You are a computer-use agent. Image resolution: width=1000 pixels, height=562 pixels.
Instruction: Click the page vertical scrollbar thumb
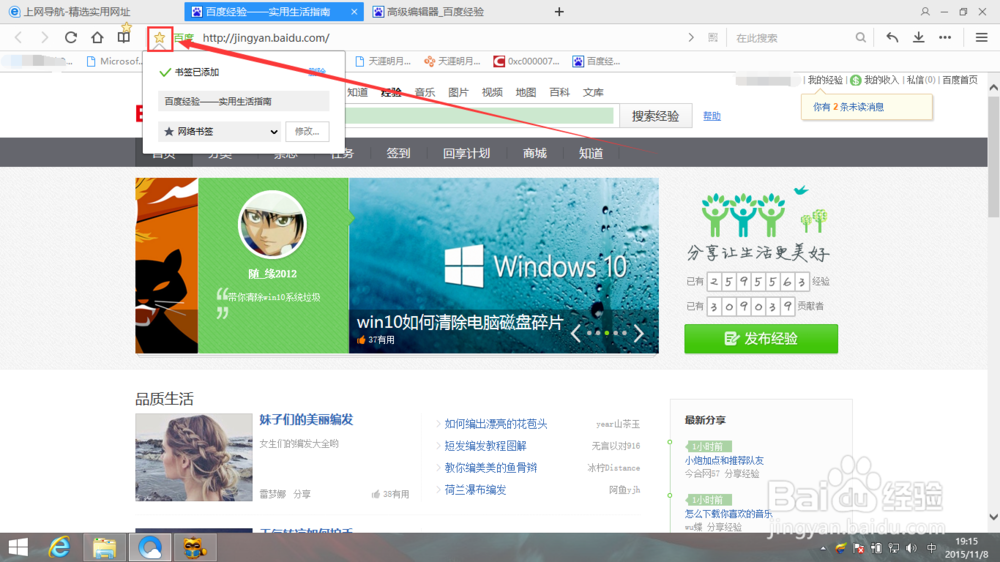pyautogui.click(x=994, y=156)
